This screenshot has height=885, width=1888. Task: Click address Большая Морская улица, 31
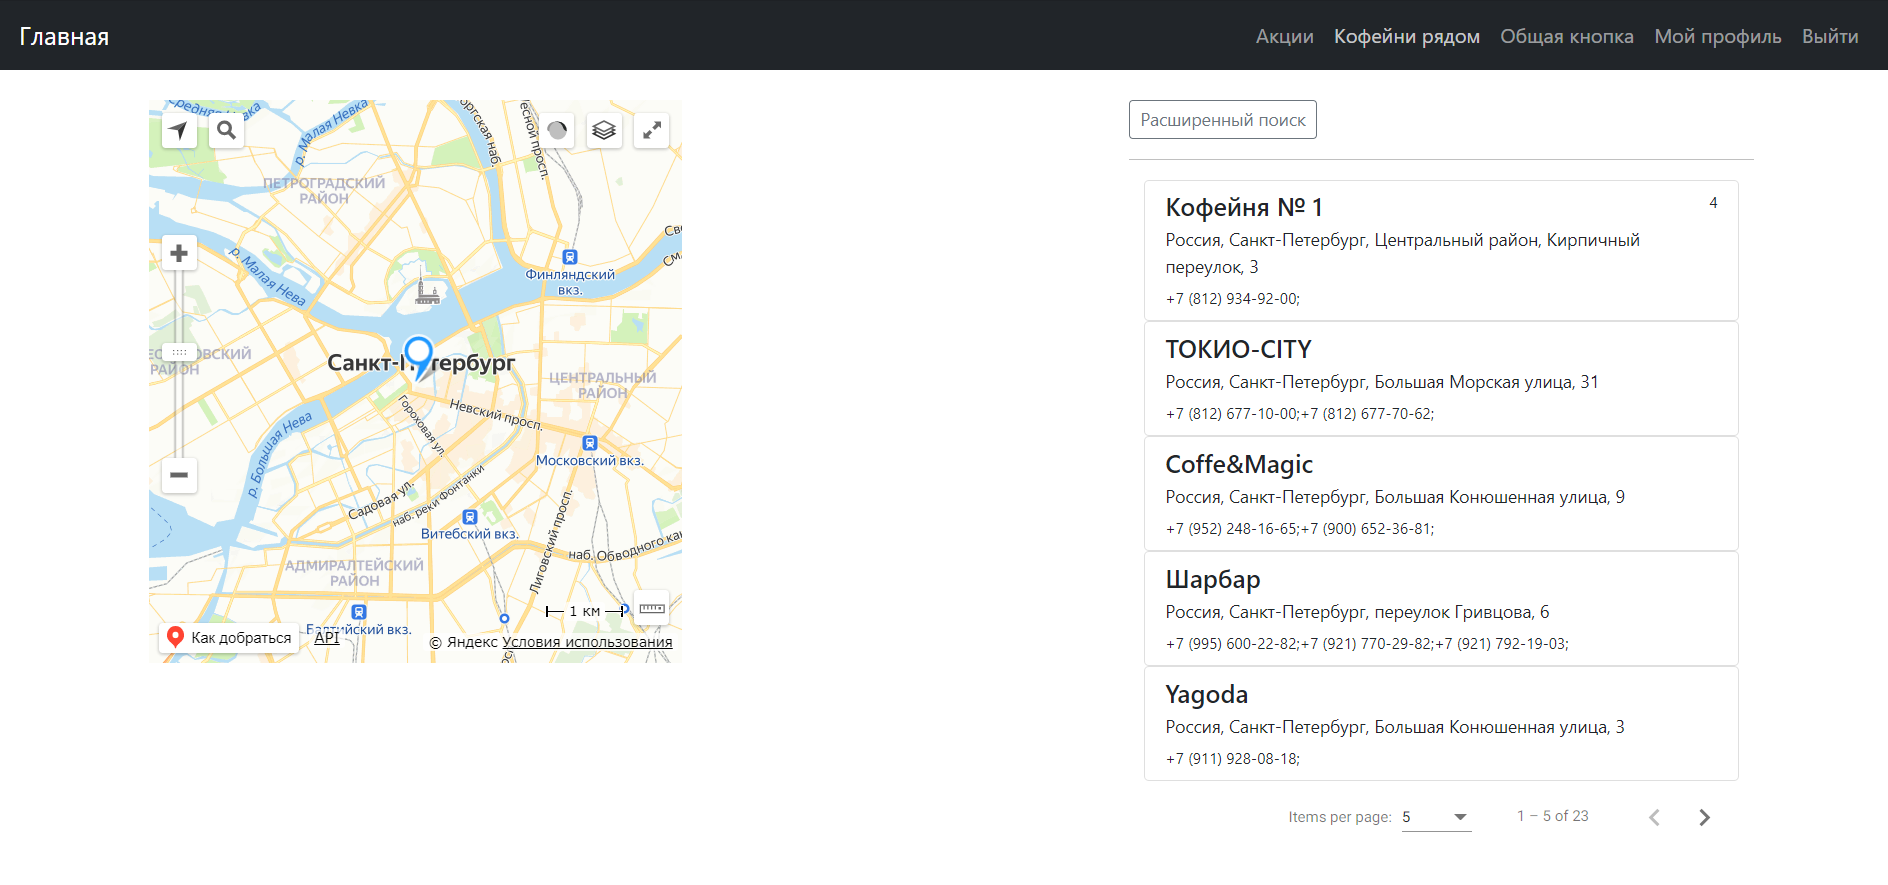point(1486,382)
